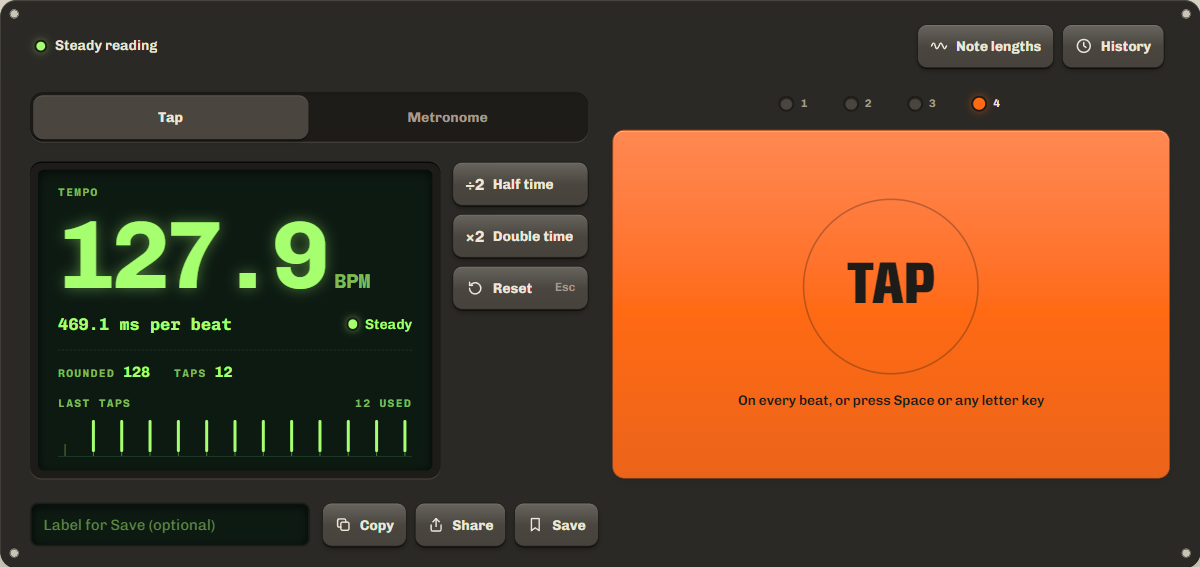The image size is (1200, 567).
Task: Tap the big orange TAP pad
Action: click(891, 304)
